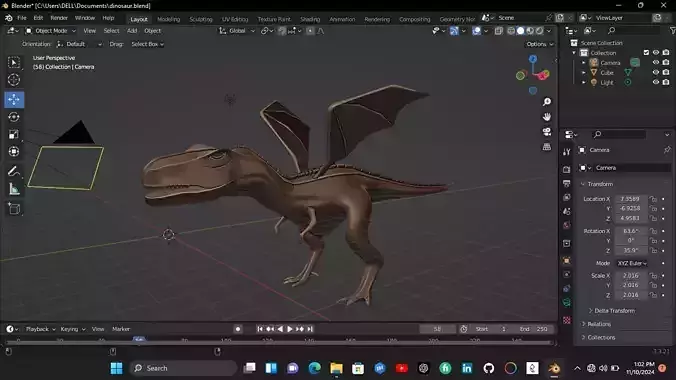Image resolution: width=676 pixels, height=380 pixels.
Task: Open the viewport Add menu
Action: [x=132, y=31]
